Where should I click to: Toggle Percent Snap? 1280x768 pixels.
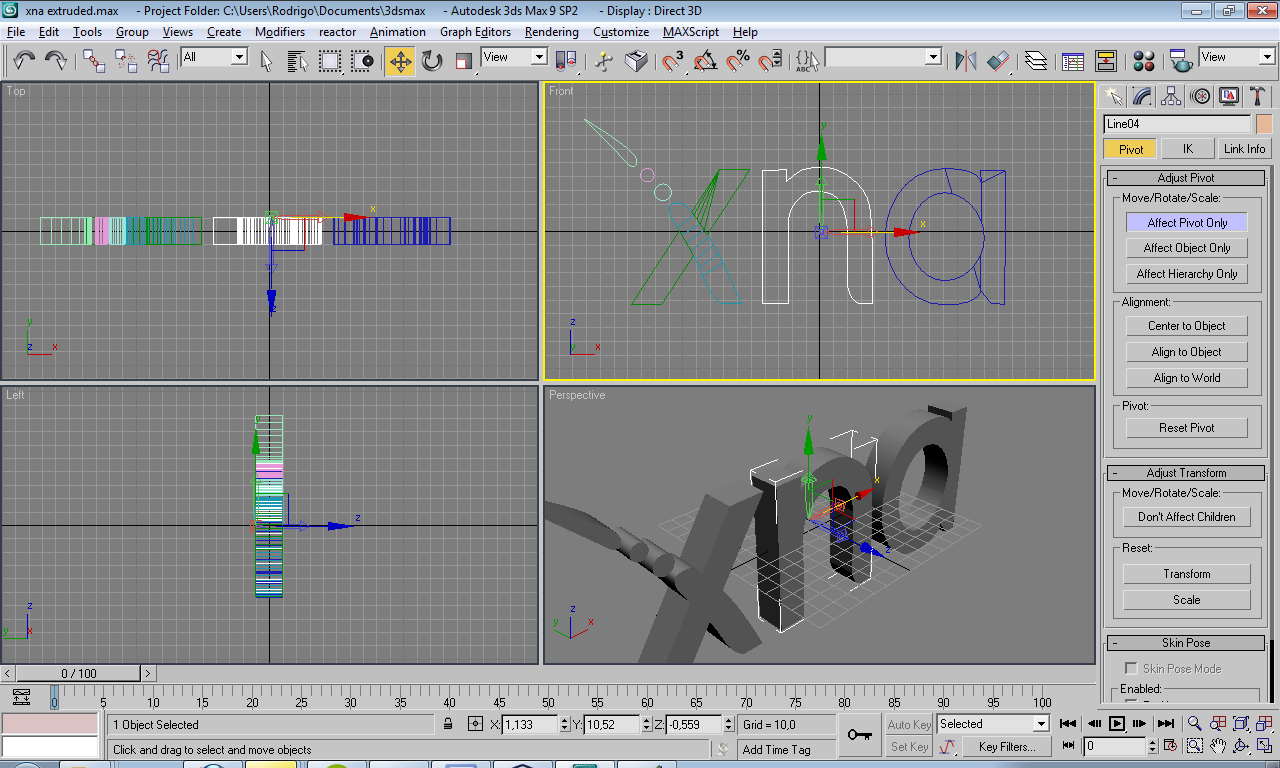[738, 61]
